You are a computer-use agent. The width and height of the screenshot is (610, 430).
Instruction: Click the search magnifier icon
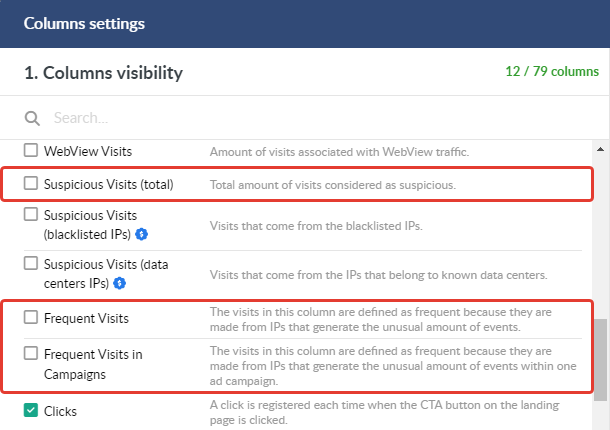coord(32,118)
